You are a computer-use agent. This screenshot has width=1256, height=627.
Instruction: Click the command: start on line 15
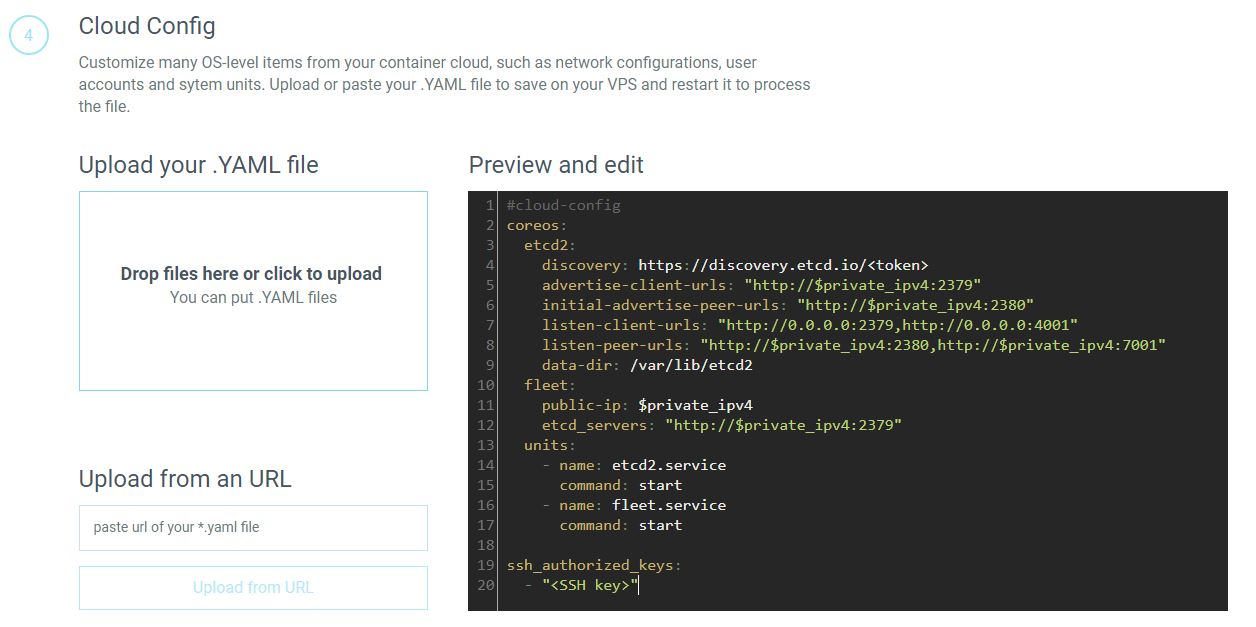[x=620, y=485]
